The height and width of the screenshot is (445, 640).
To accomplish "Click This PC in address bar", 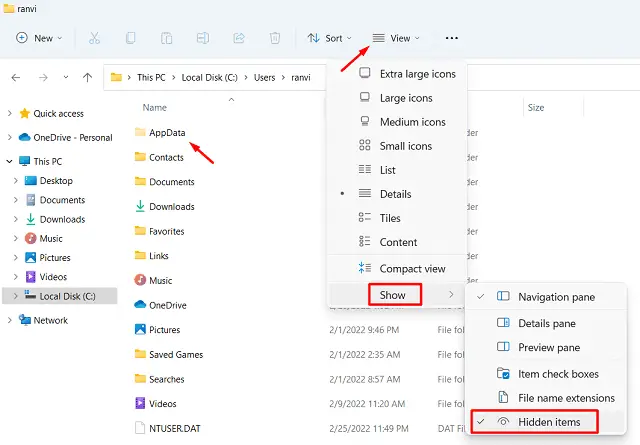I will [x=151, y=77].
